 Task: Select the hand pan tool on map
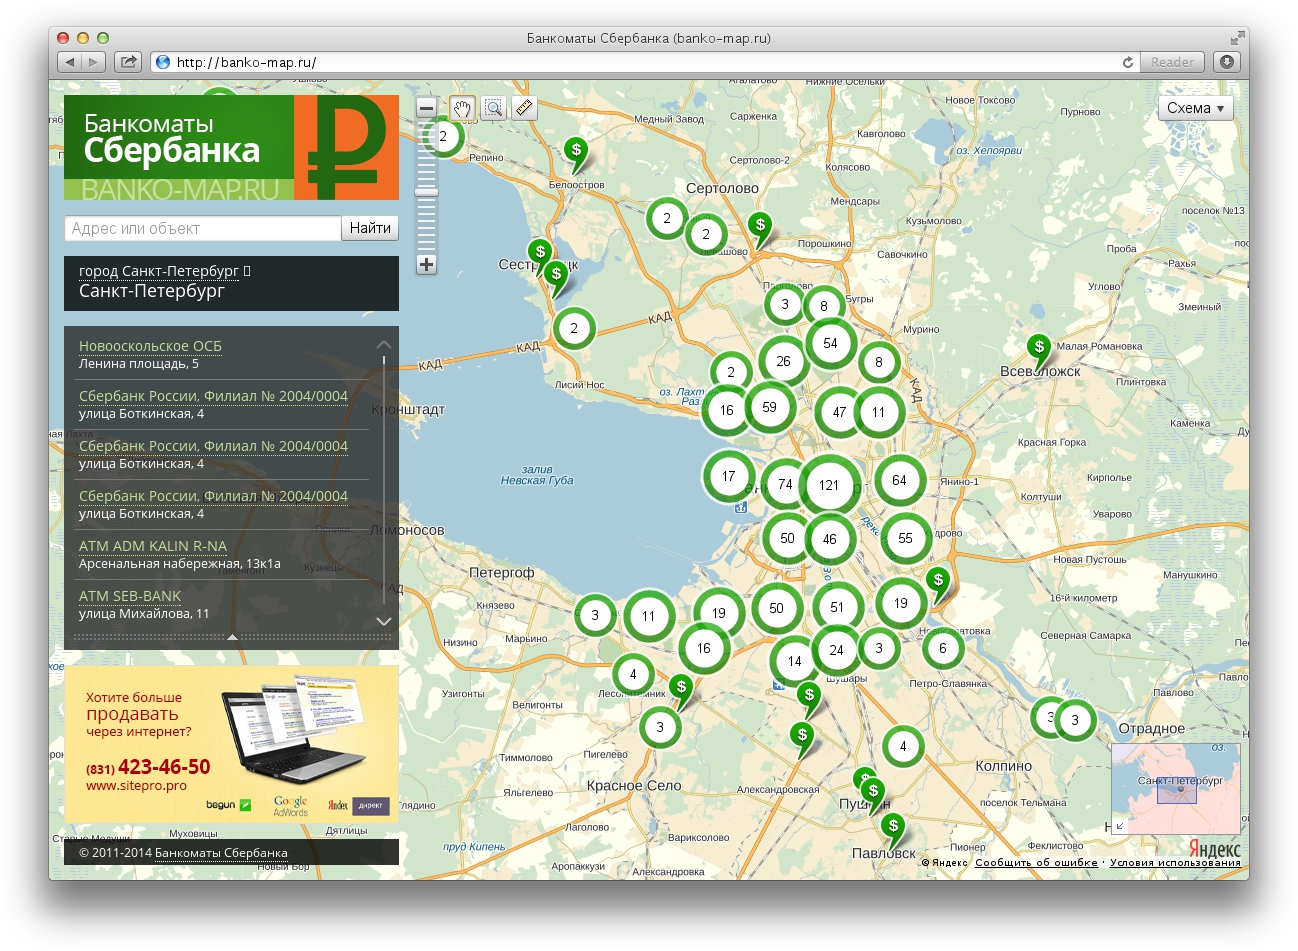click(462, 108)
